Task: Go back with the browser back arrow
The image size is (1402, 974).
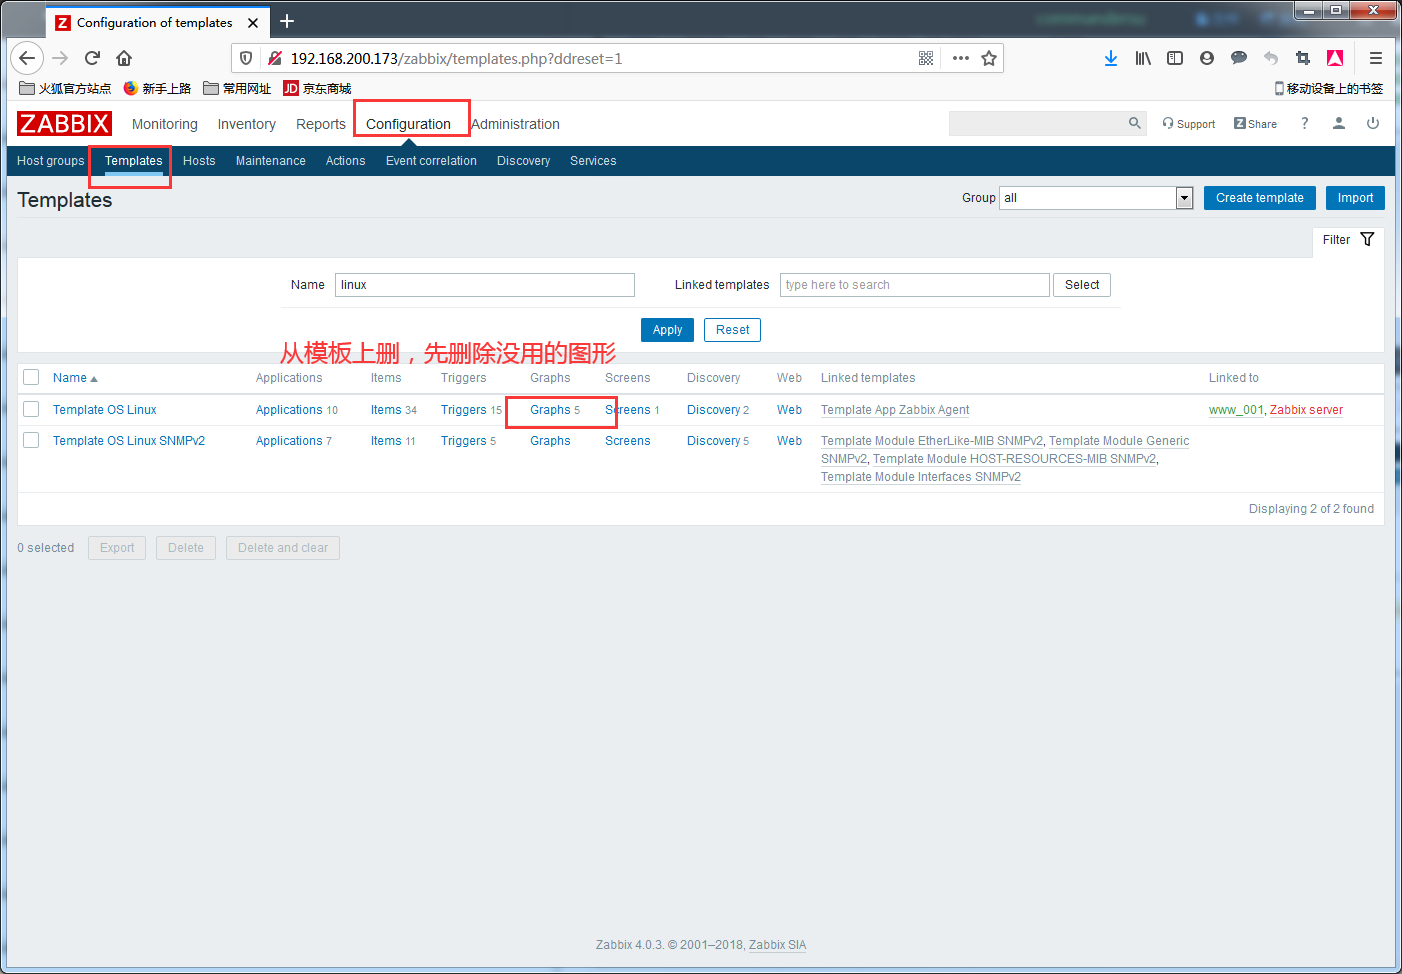Action: tap(27, 58)
